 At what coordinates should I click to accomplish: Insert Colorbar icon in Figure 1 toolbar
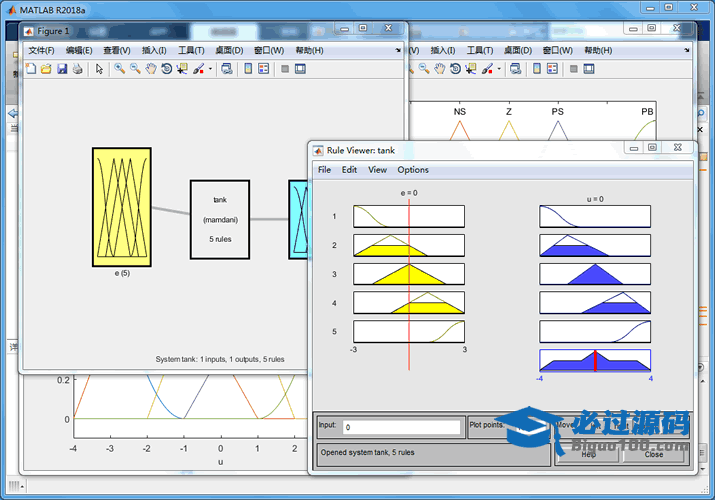(248, 69)
